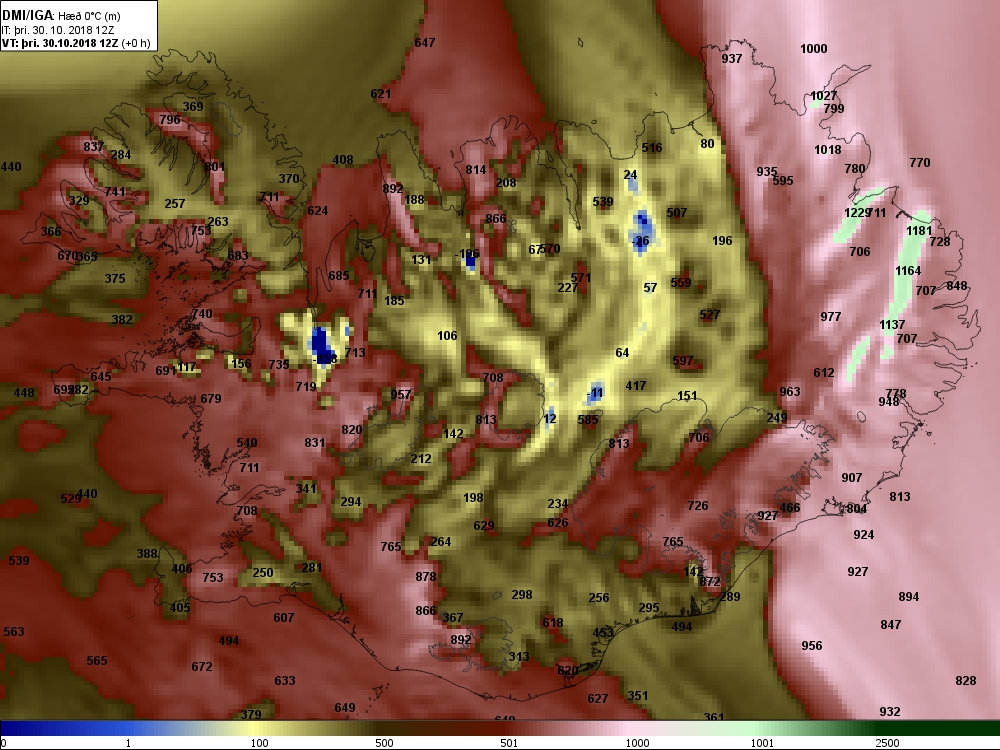
Task: Select the map value 837
Action: pyautogui.click(x=94, y=147)
